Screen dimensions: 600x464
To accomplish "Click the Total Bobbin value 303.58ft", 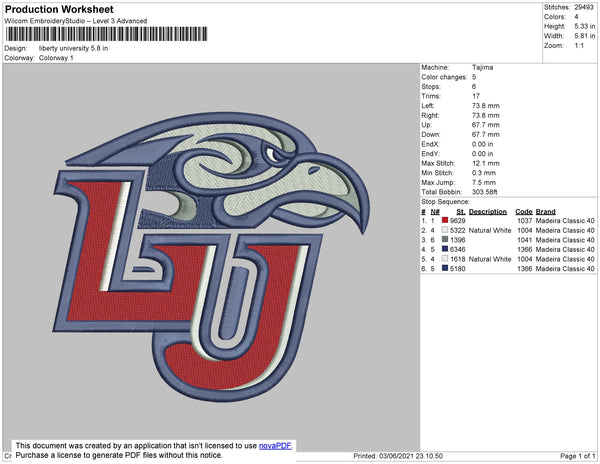I will pyautogui.click(x=484, y=192).
